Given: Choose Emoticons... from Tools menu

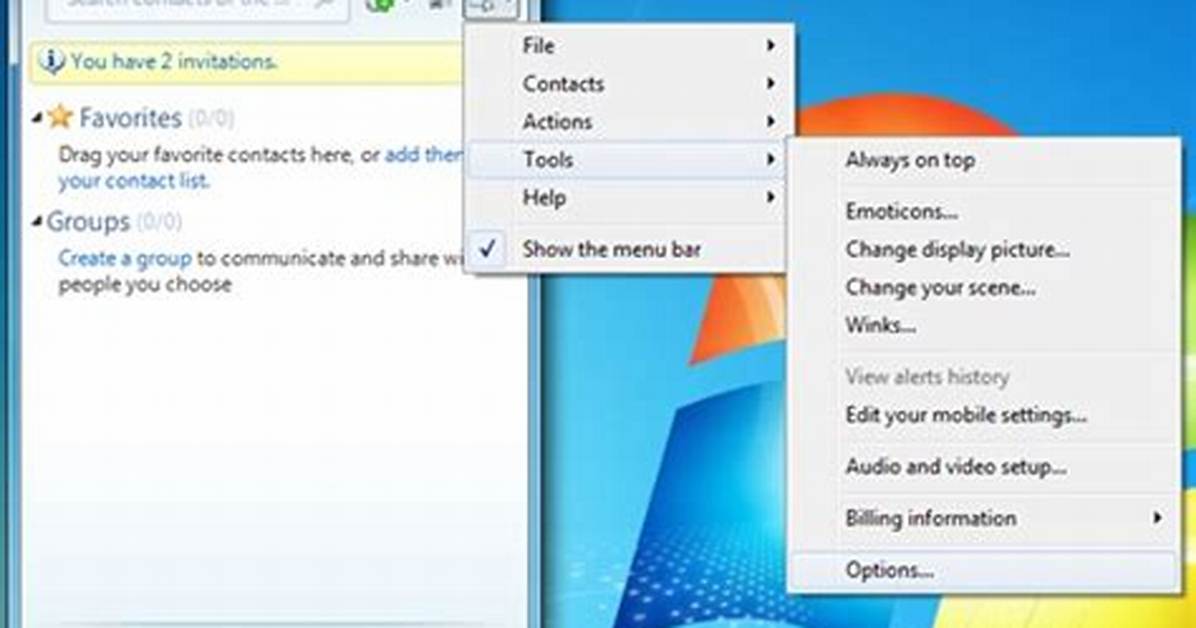Looking at the screenshot, I should pos(983,211).
